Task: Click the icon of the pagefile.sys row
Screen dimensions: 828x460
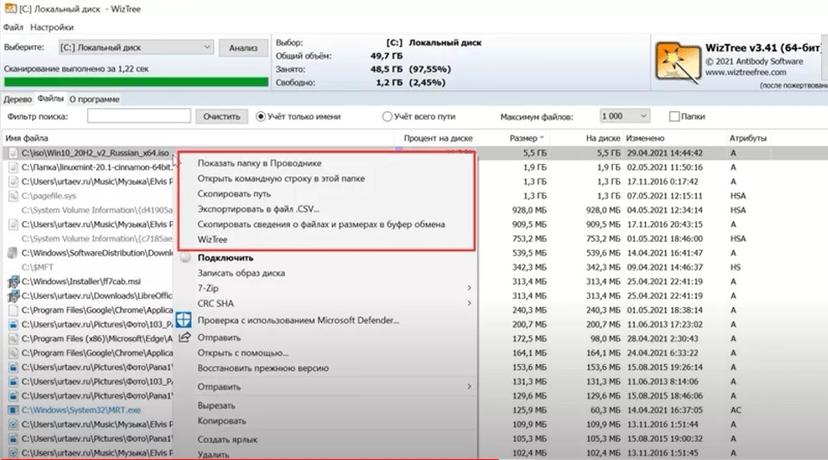Action: (x=13, y=196)
